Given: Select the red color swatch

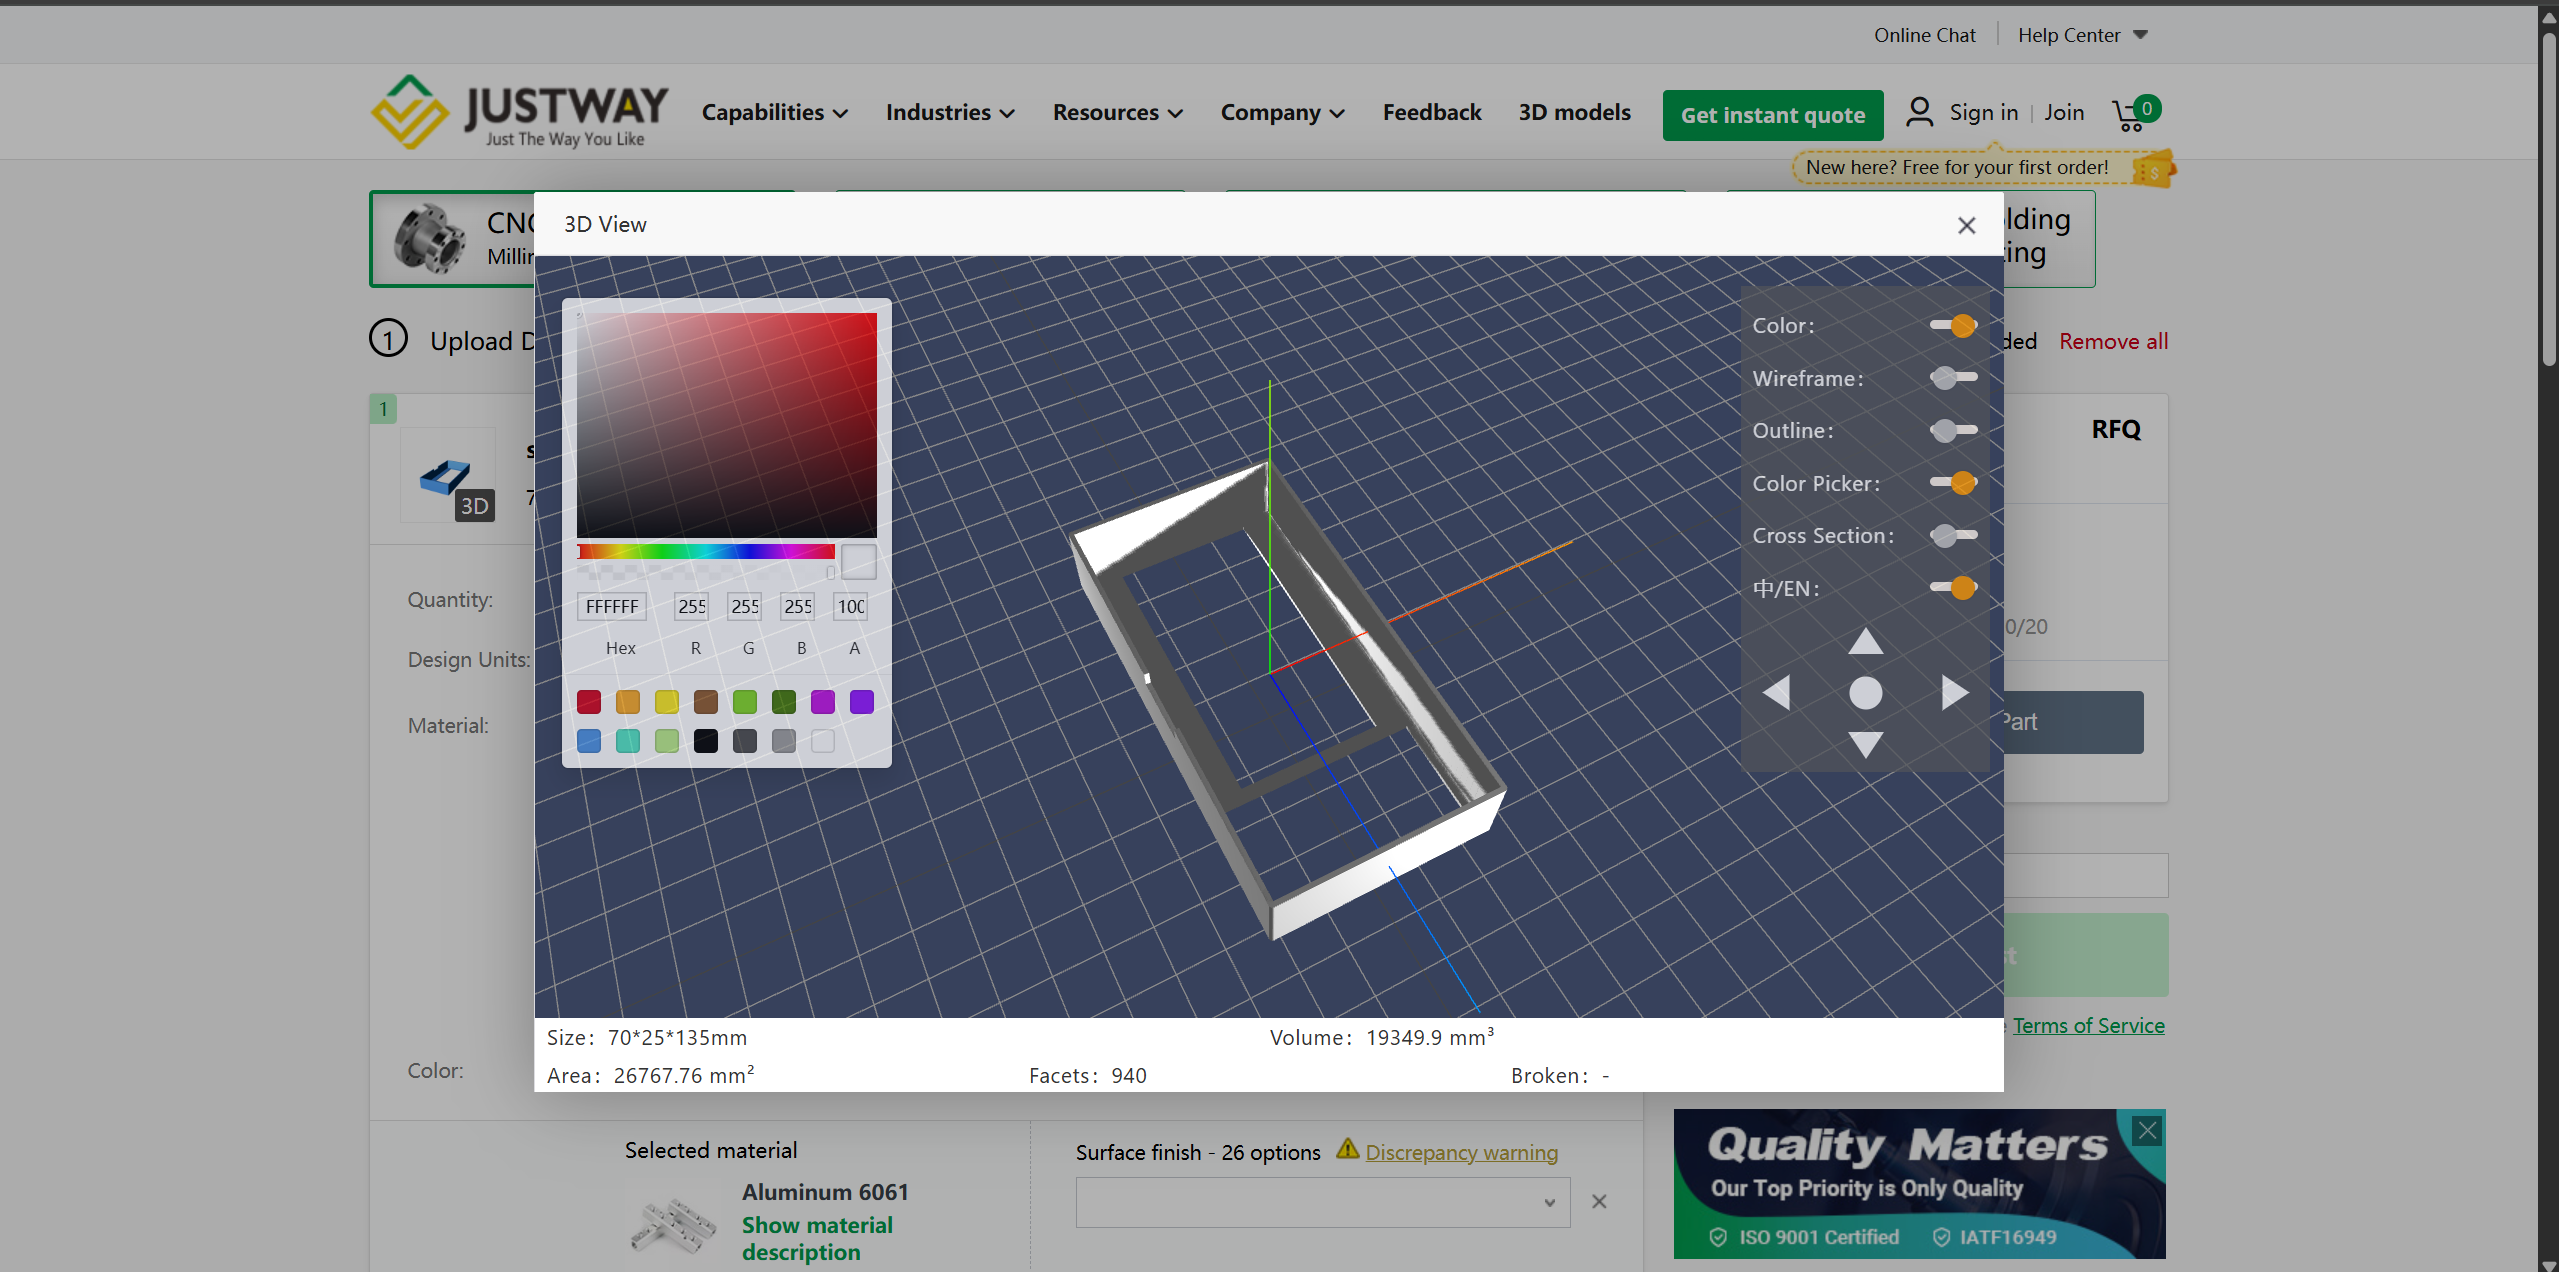Looking at the screenshot, I should point(589,702).
